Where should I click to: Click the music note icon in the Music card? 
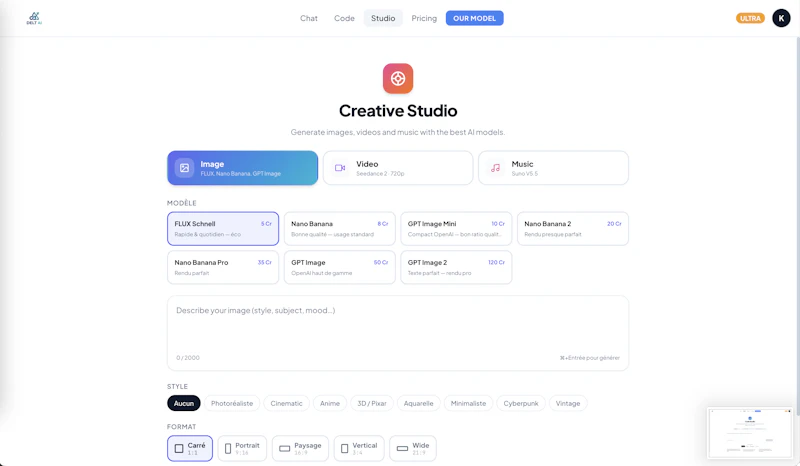495,168
